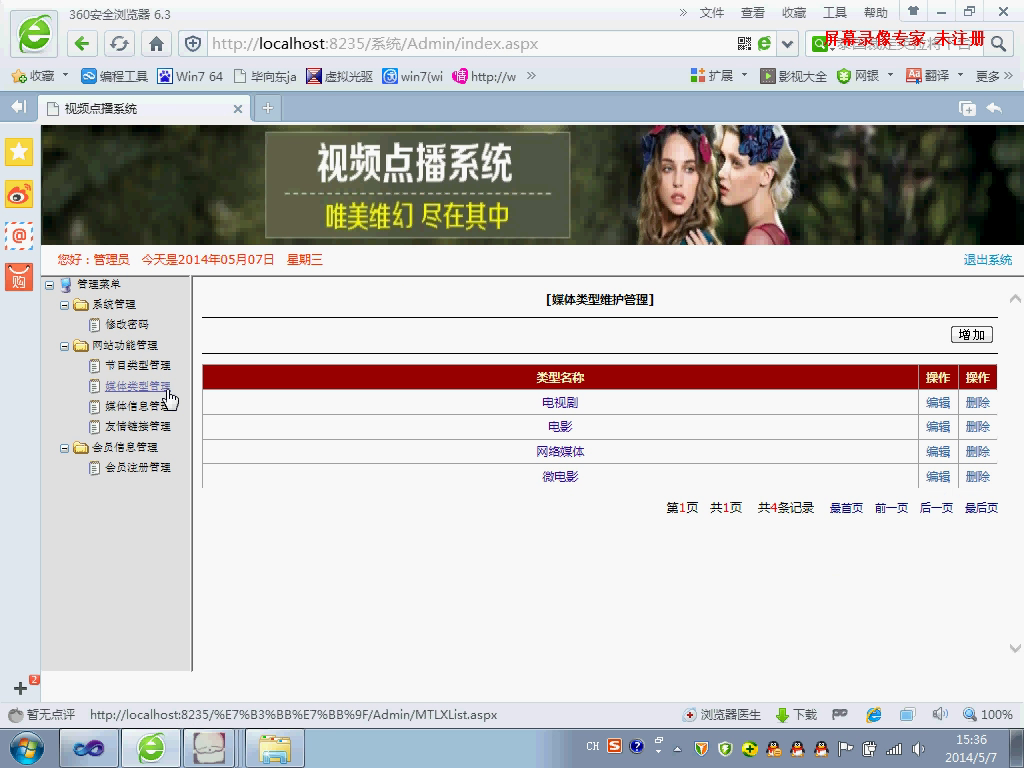Open the Weibo sidebar icon
Viewport: 1024px width, 768px height.
point(19,194)
